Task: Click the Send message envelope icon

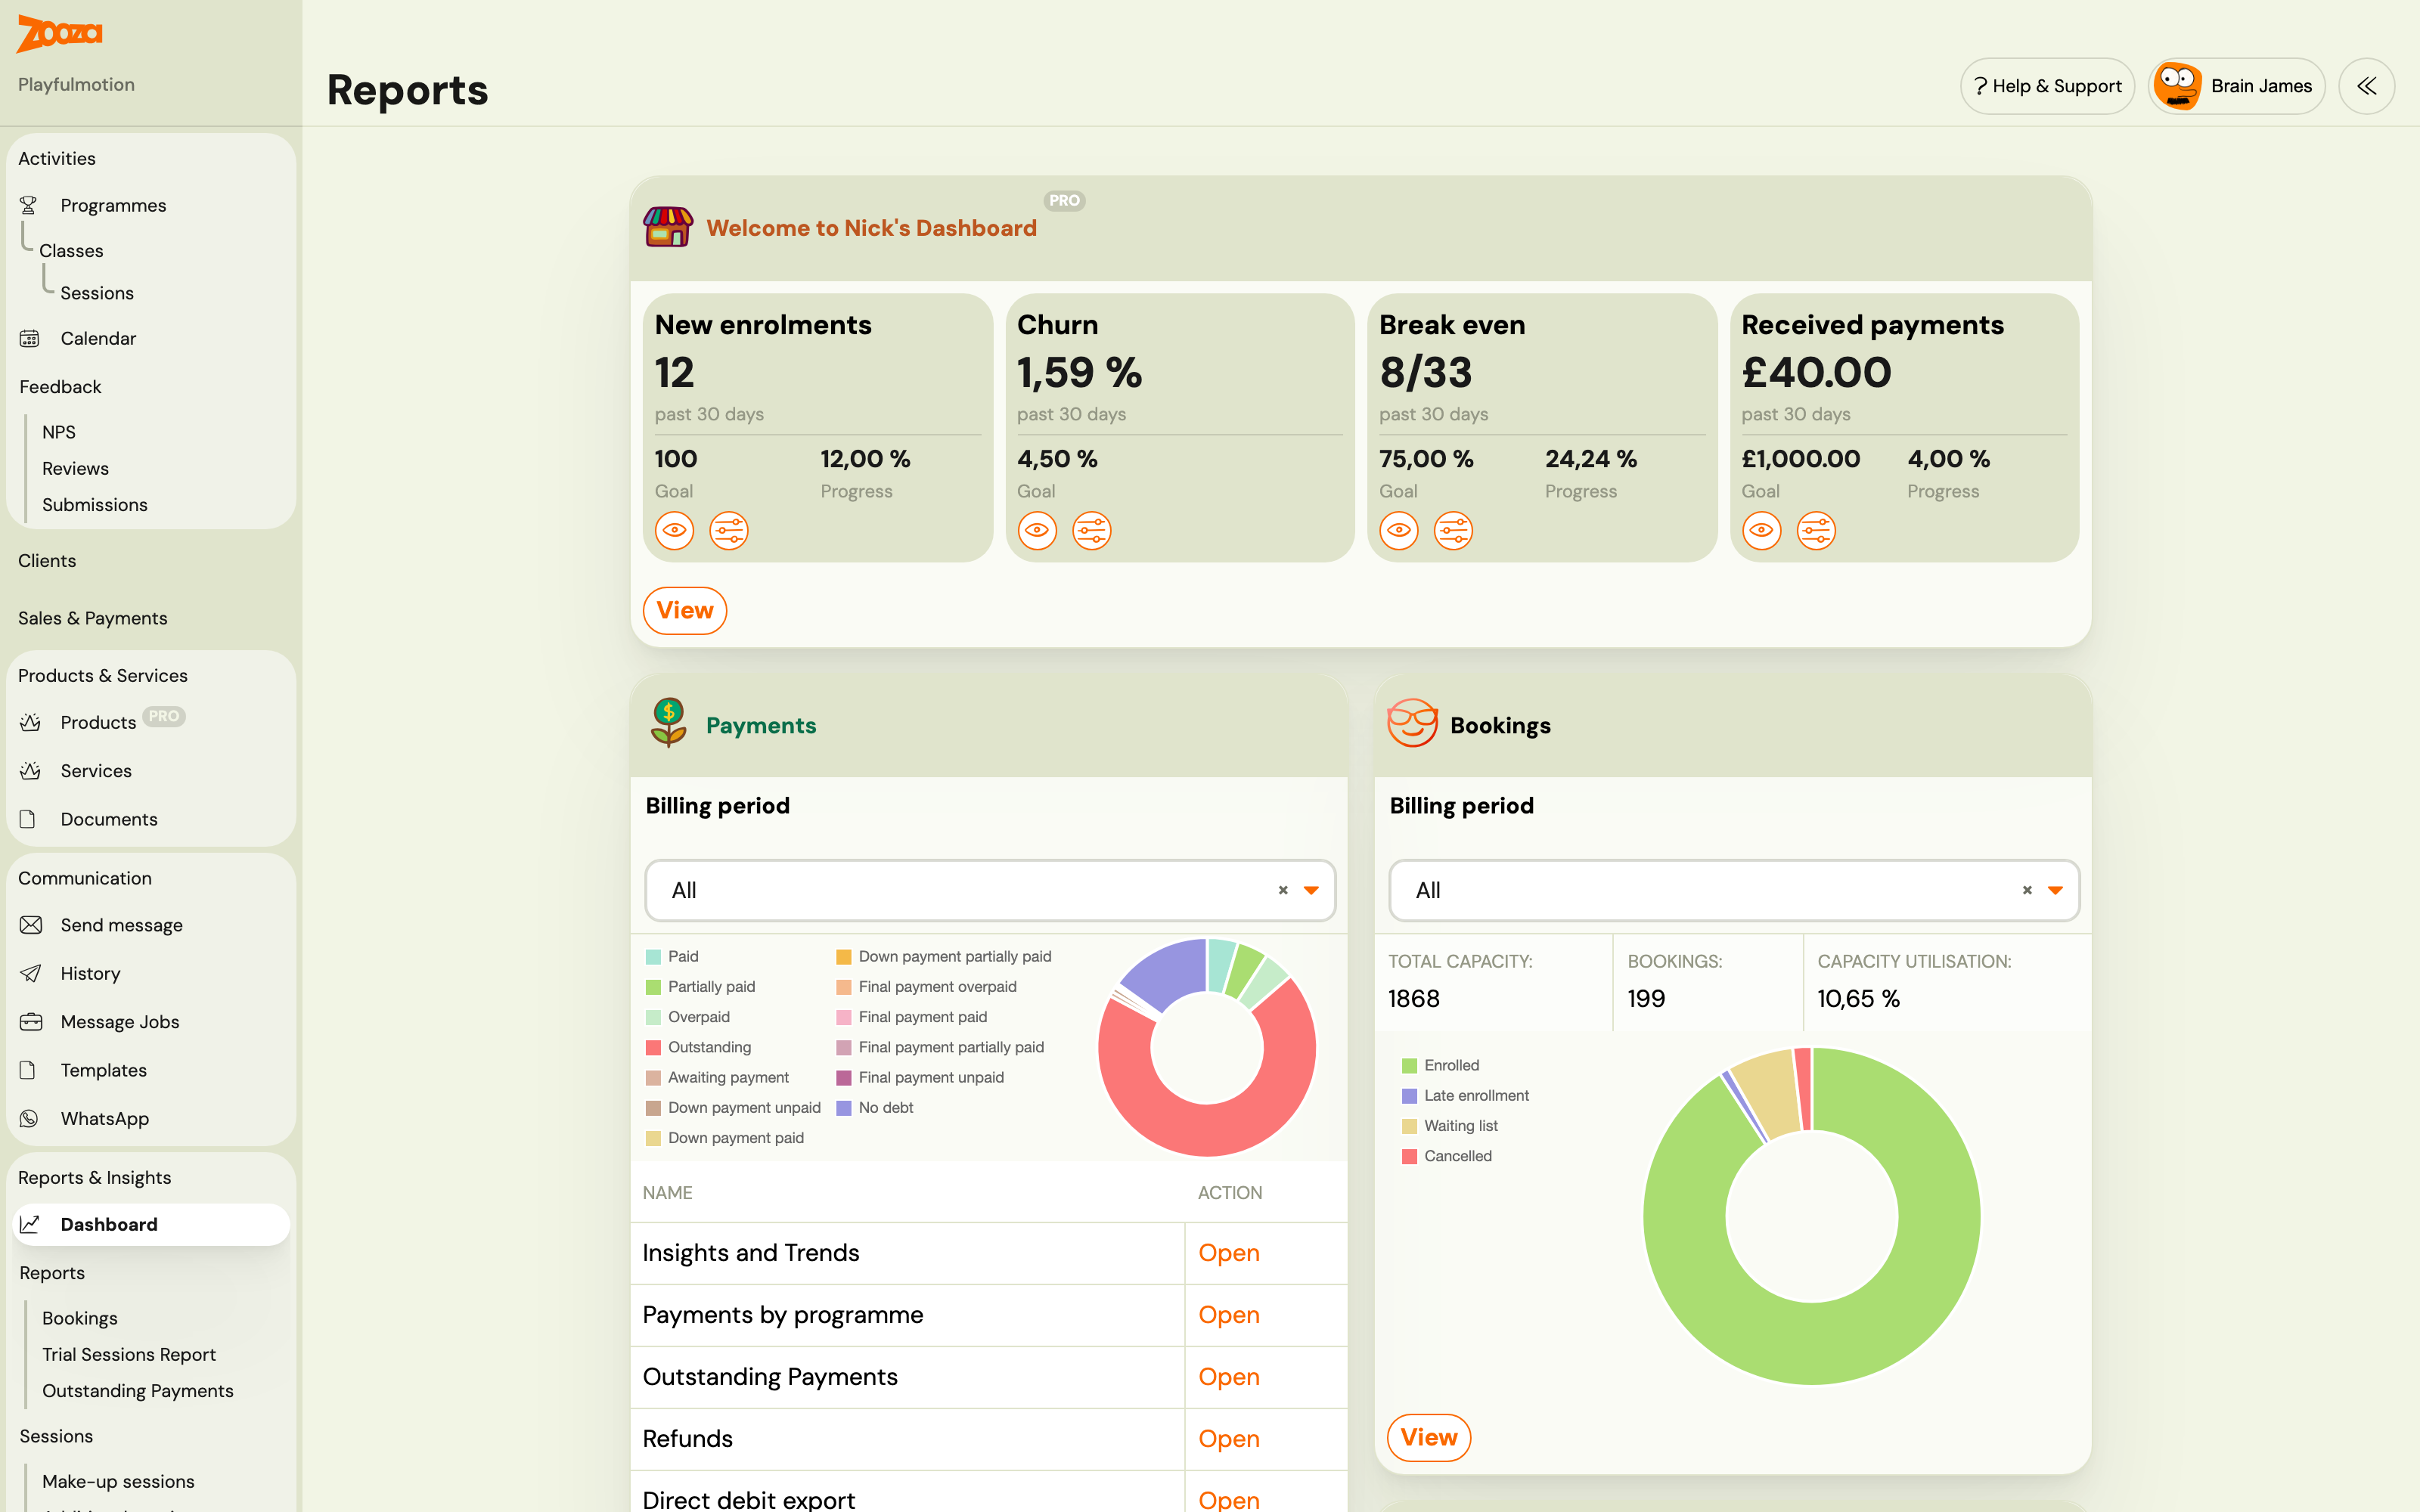Action: click(31, 925)
